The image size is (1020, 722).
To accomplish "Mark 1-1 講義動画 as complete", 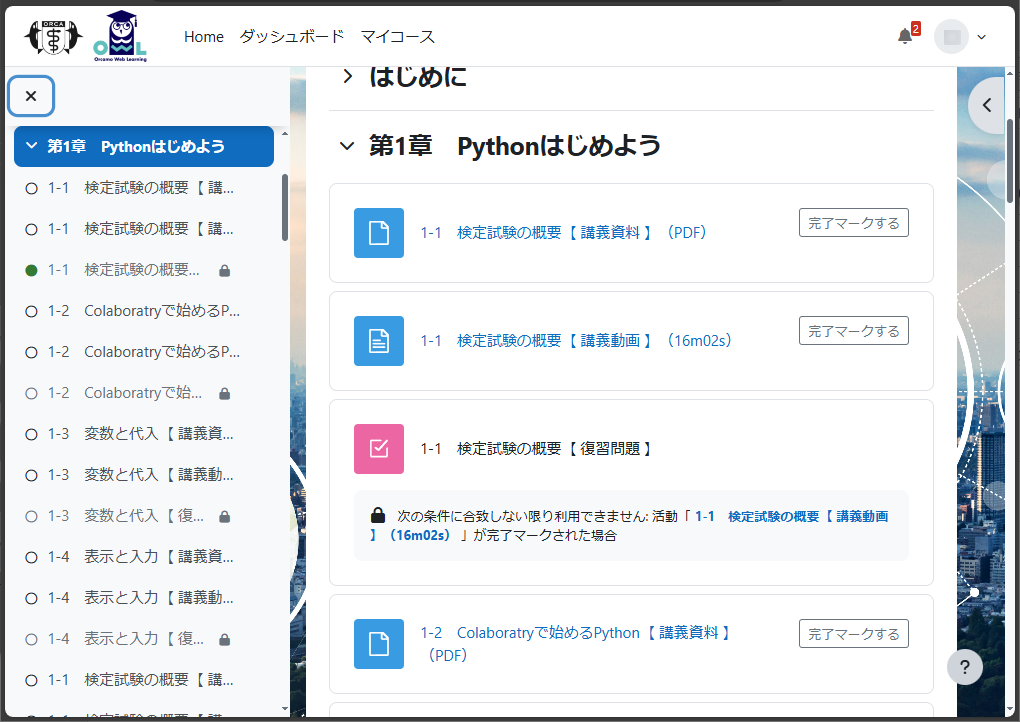I will tap(853, 331).
